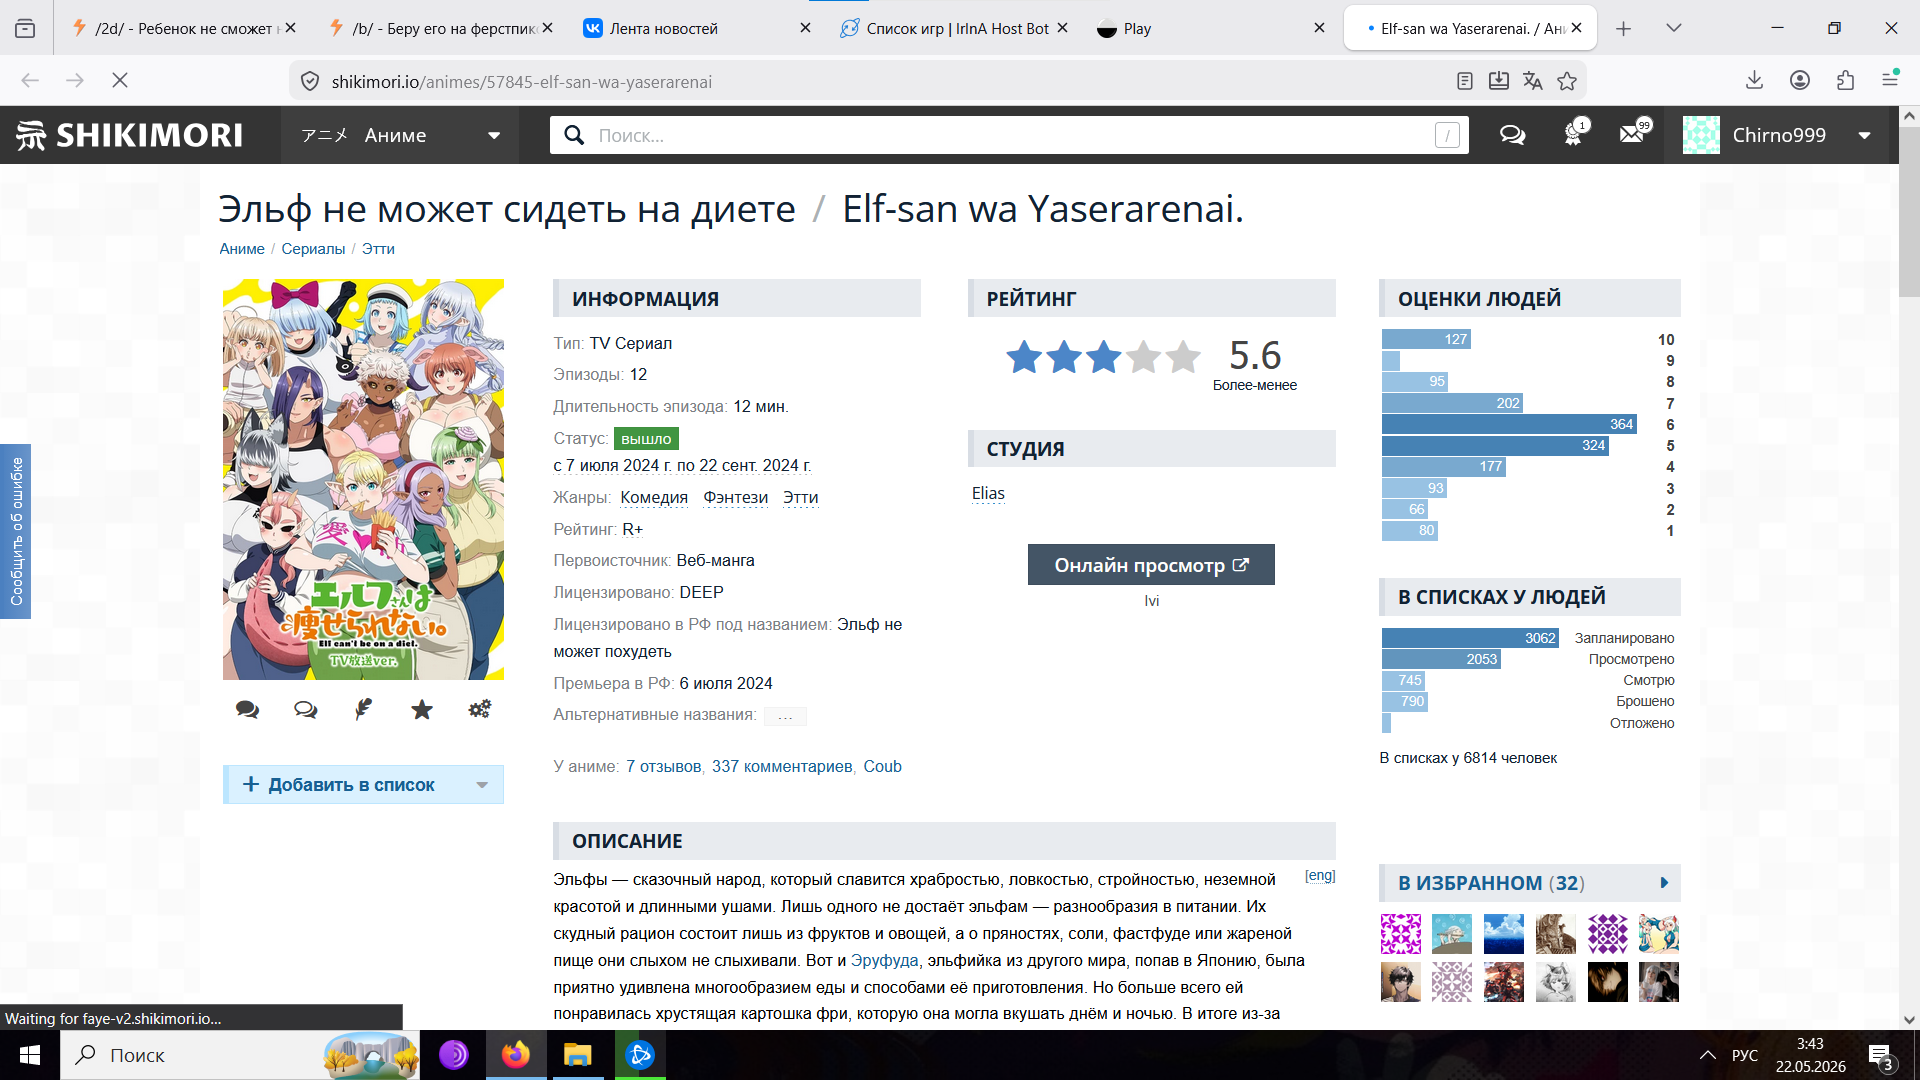Bookmark this page with the star icon
1920x1080 pixels.
[1567, 81]
